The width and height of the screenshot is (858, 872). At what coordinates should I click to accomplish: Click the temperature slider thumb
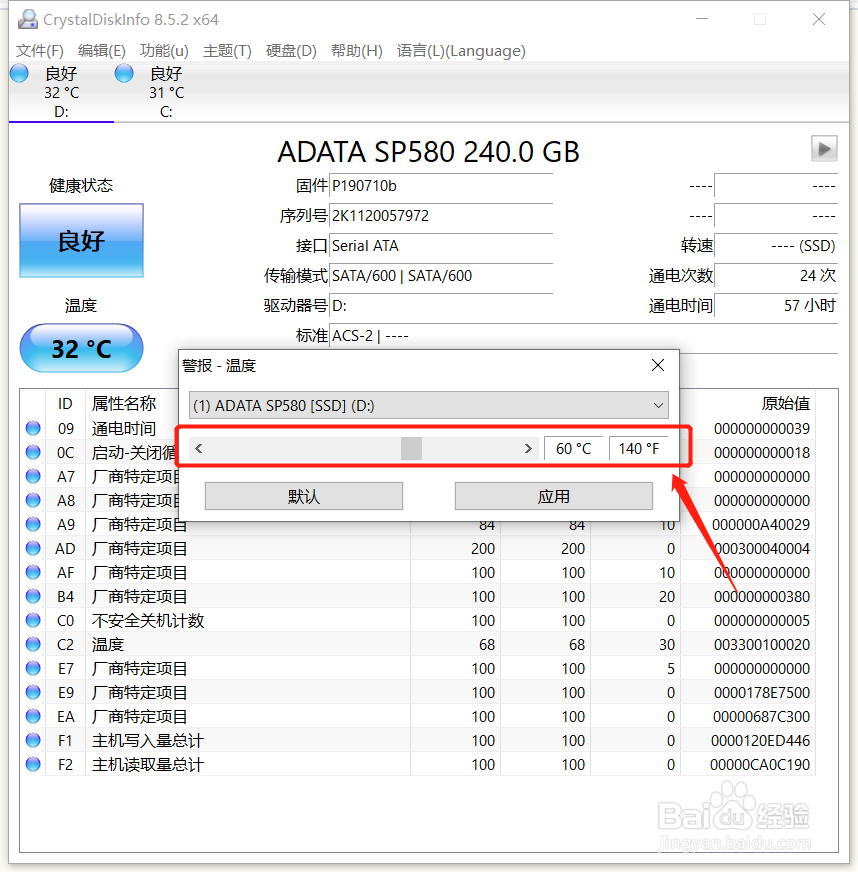(x=411, y=448)
